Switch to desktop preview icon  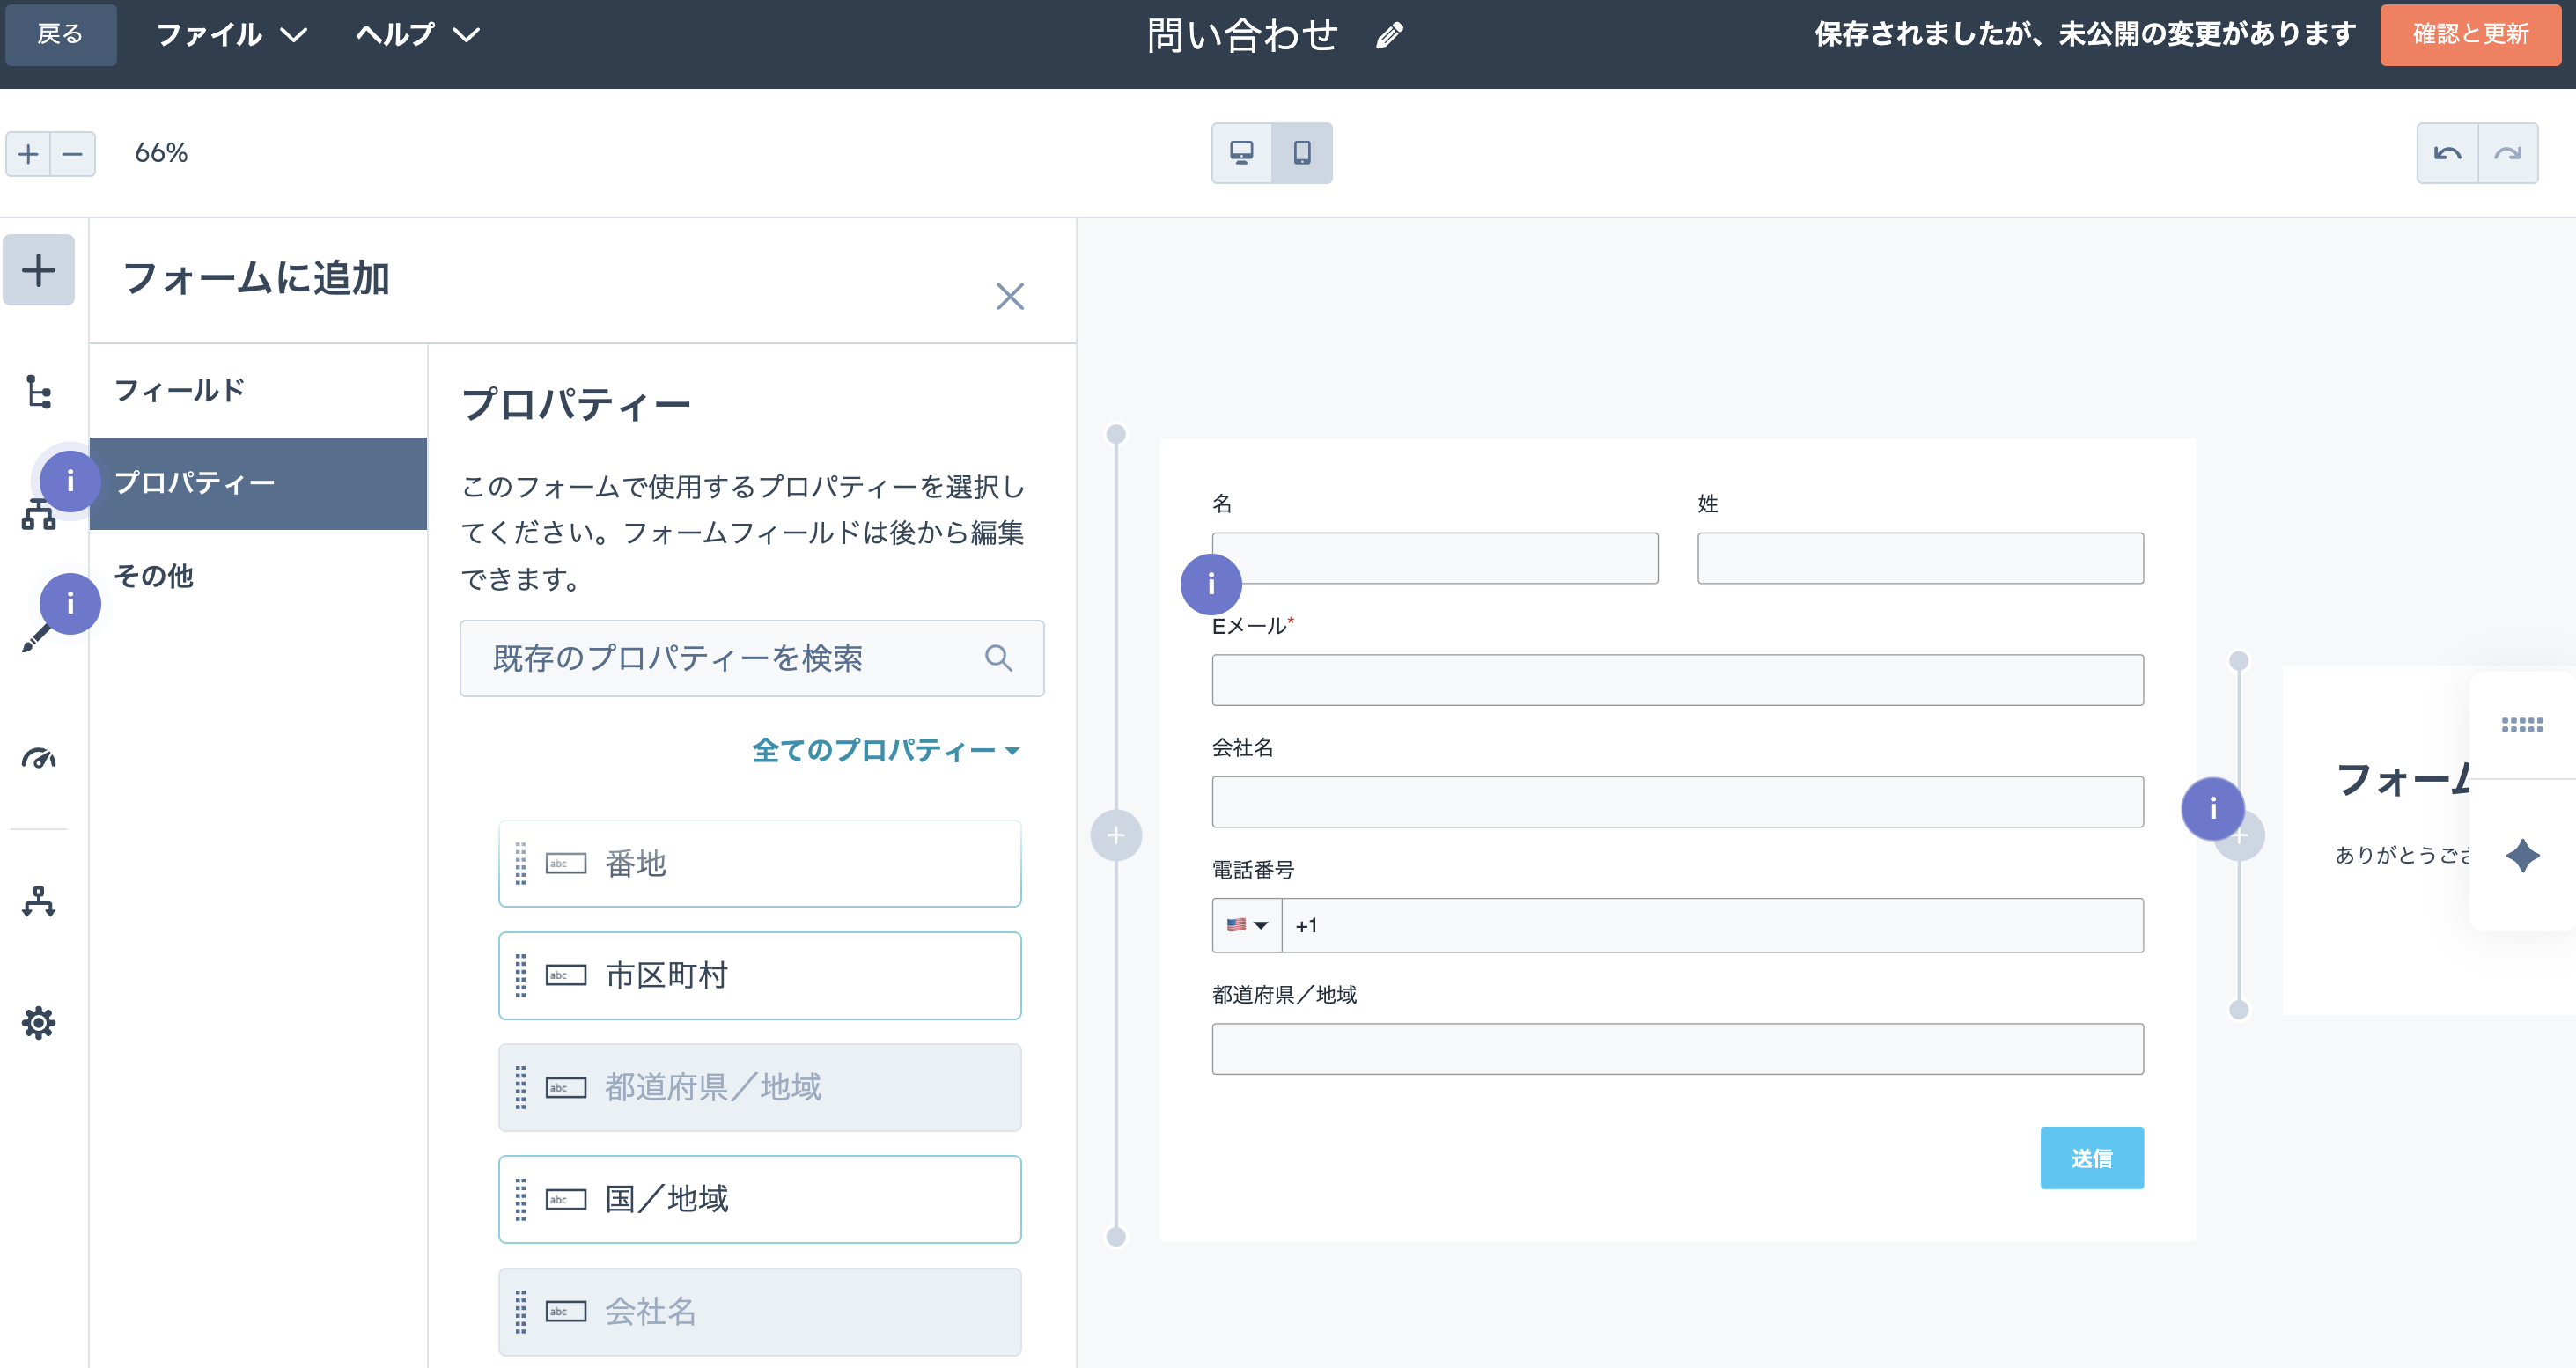tap(1241, 153)
